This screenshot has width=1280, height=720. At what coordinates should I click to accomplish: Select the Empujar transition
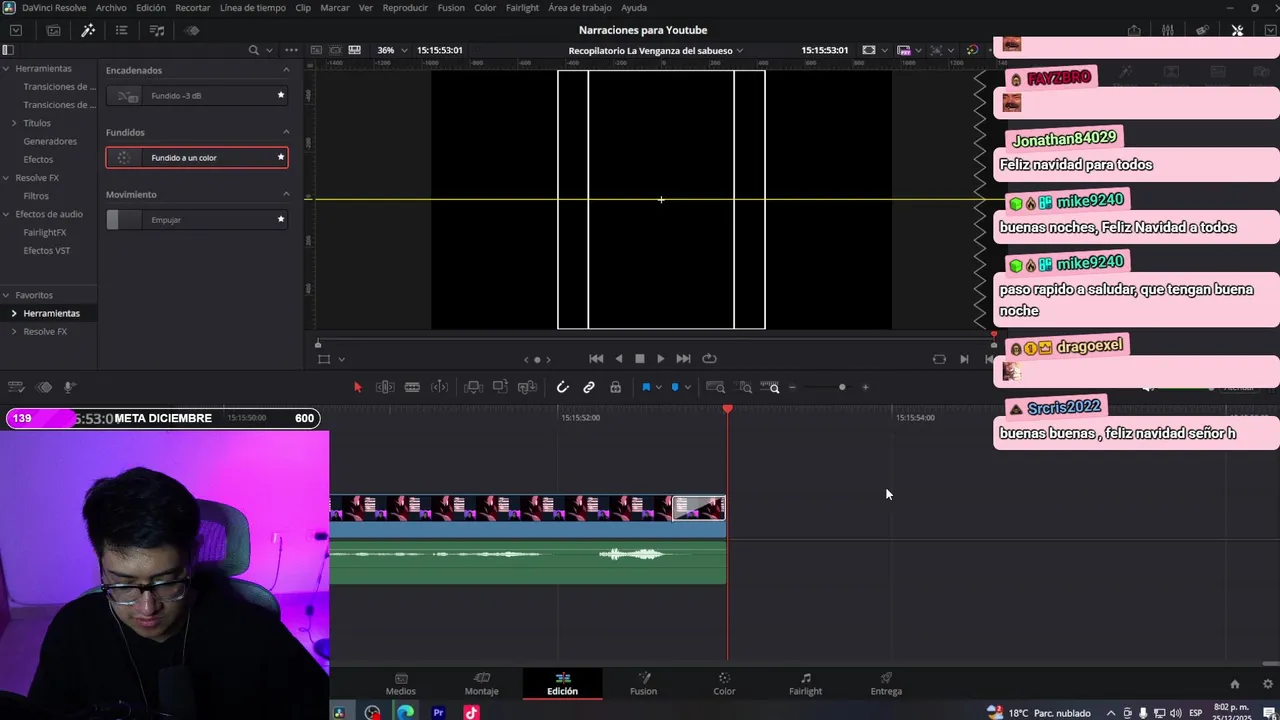pyautogui.click(x=197, y=219)
